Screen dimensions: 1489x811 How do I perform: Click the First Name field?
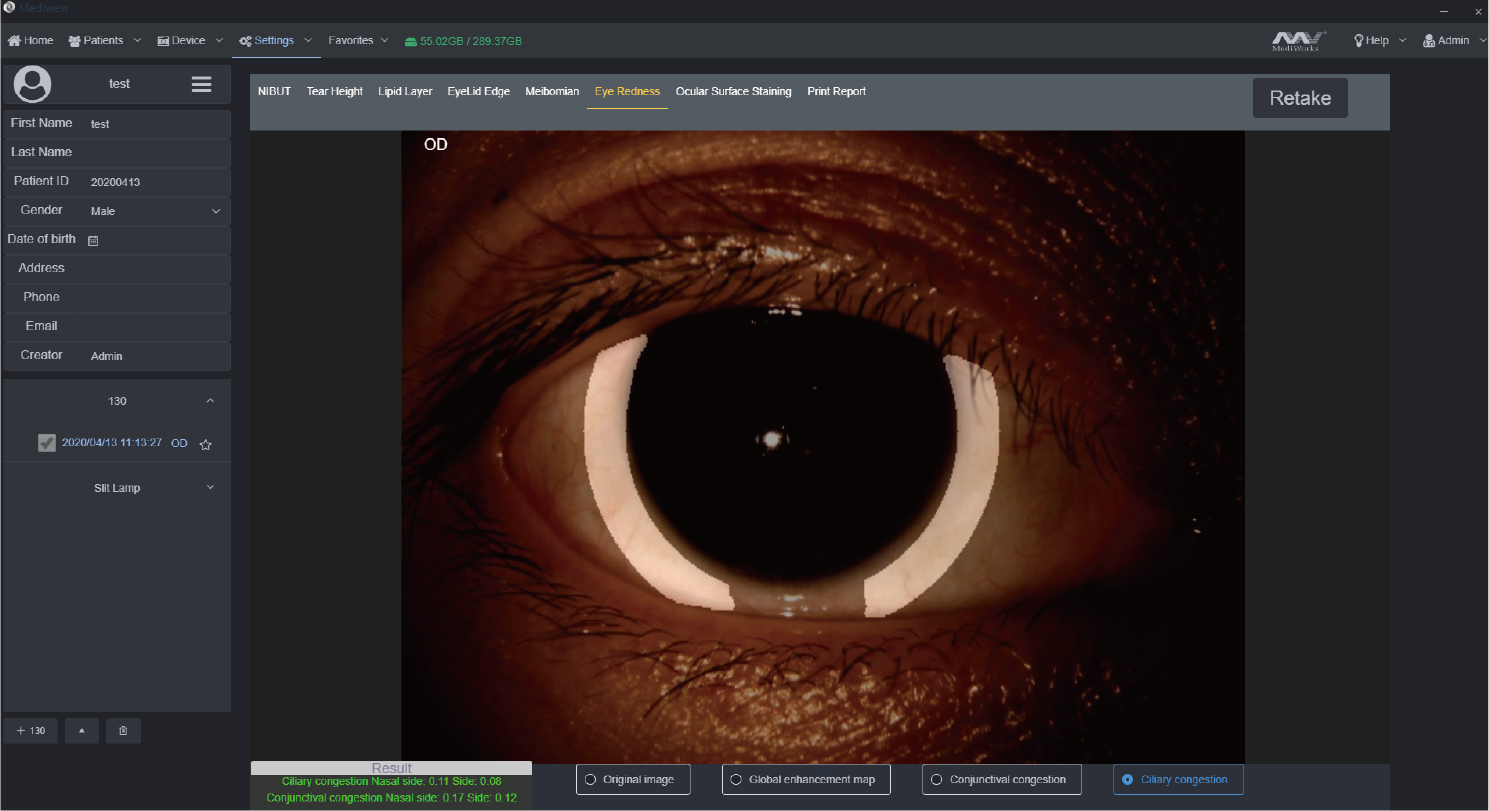156,124
